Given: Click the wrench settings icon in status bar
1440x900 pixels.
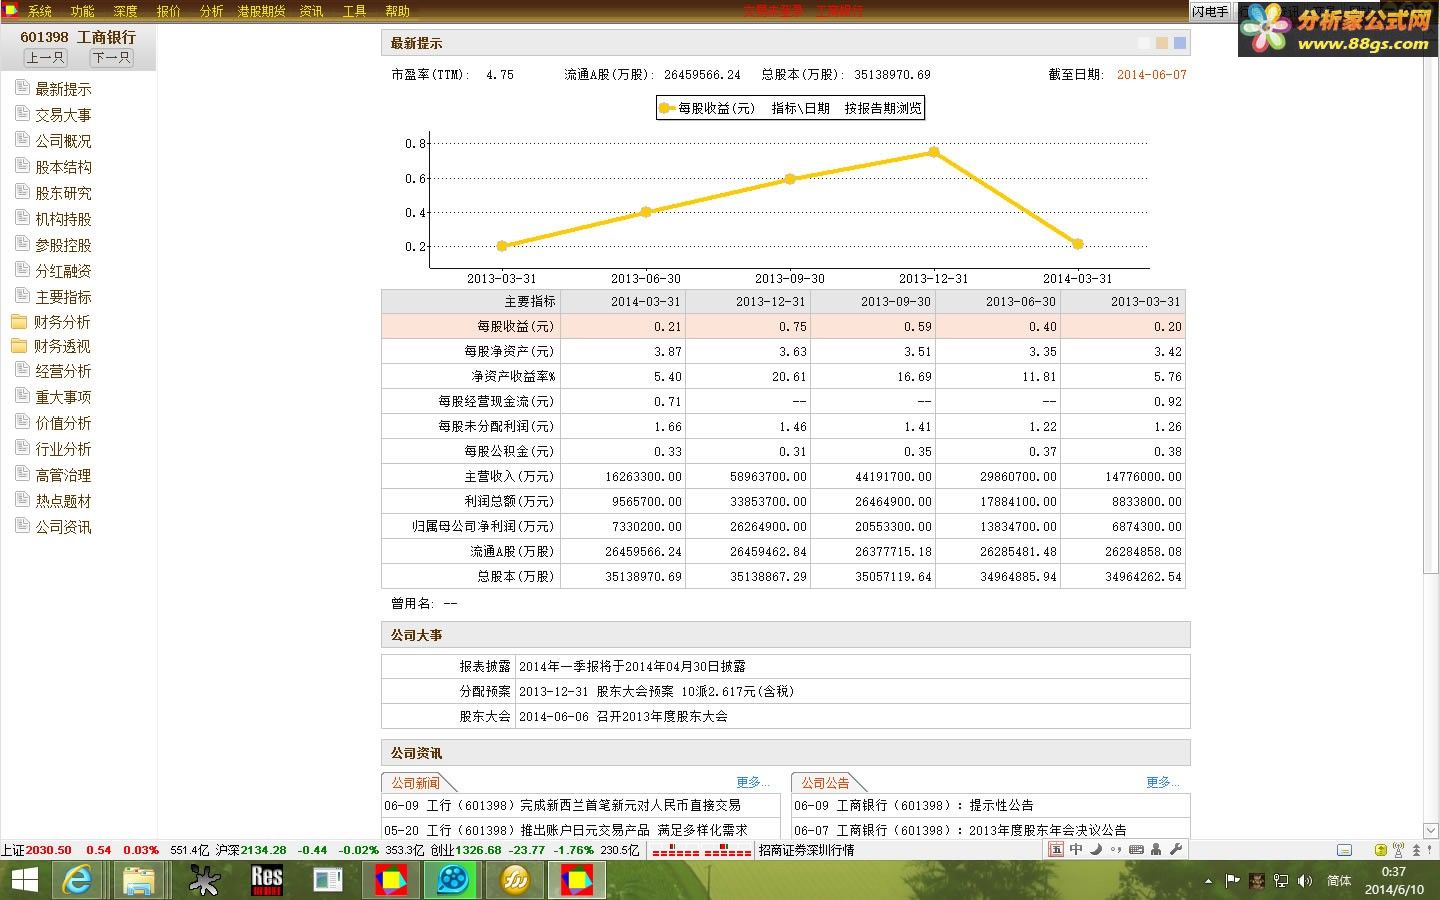Looking at the screenshot, I should click(1176, 850).
